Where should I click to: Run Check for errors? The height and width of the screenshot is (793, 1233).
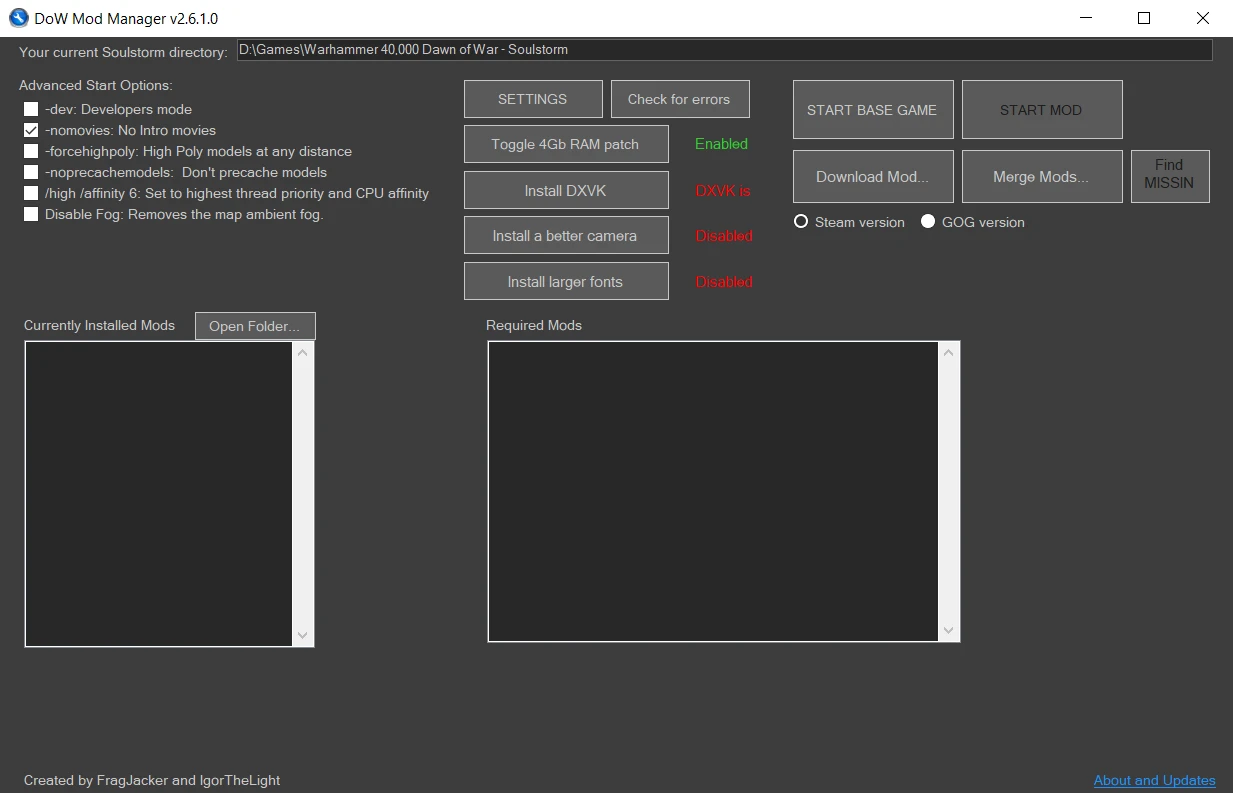point(680,99)
